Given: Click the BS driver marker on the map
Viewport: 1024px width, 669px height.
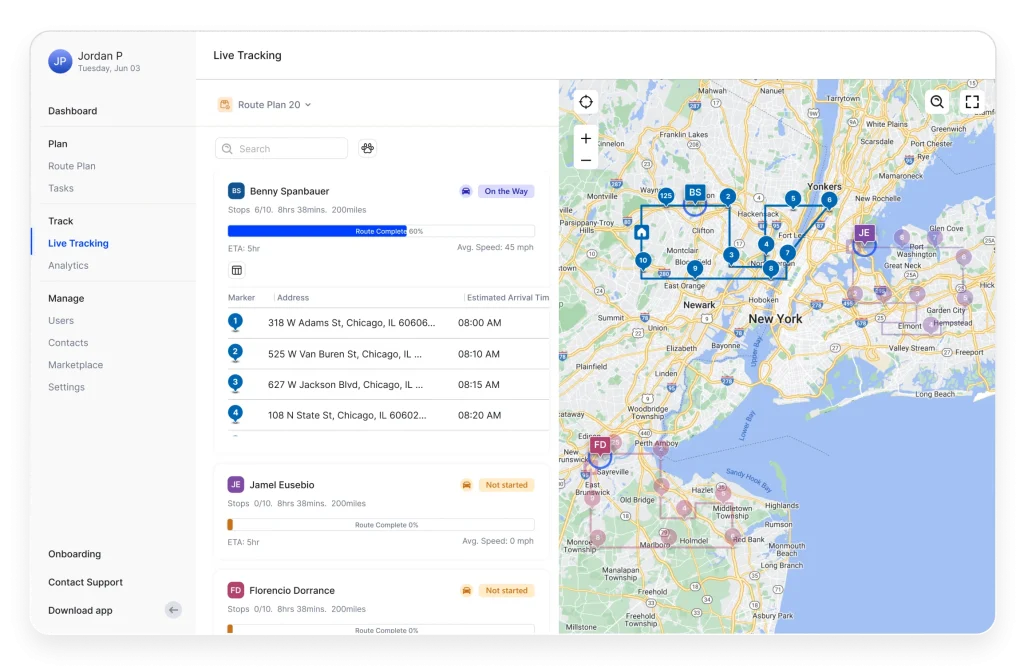Looking at the screenshot, I should pos(695,194).
